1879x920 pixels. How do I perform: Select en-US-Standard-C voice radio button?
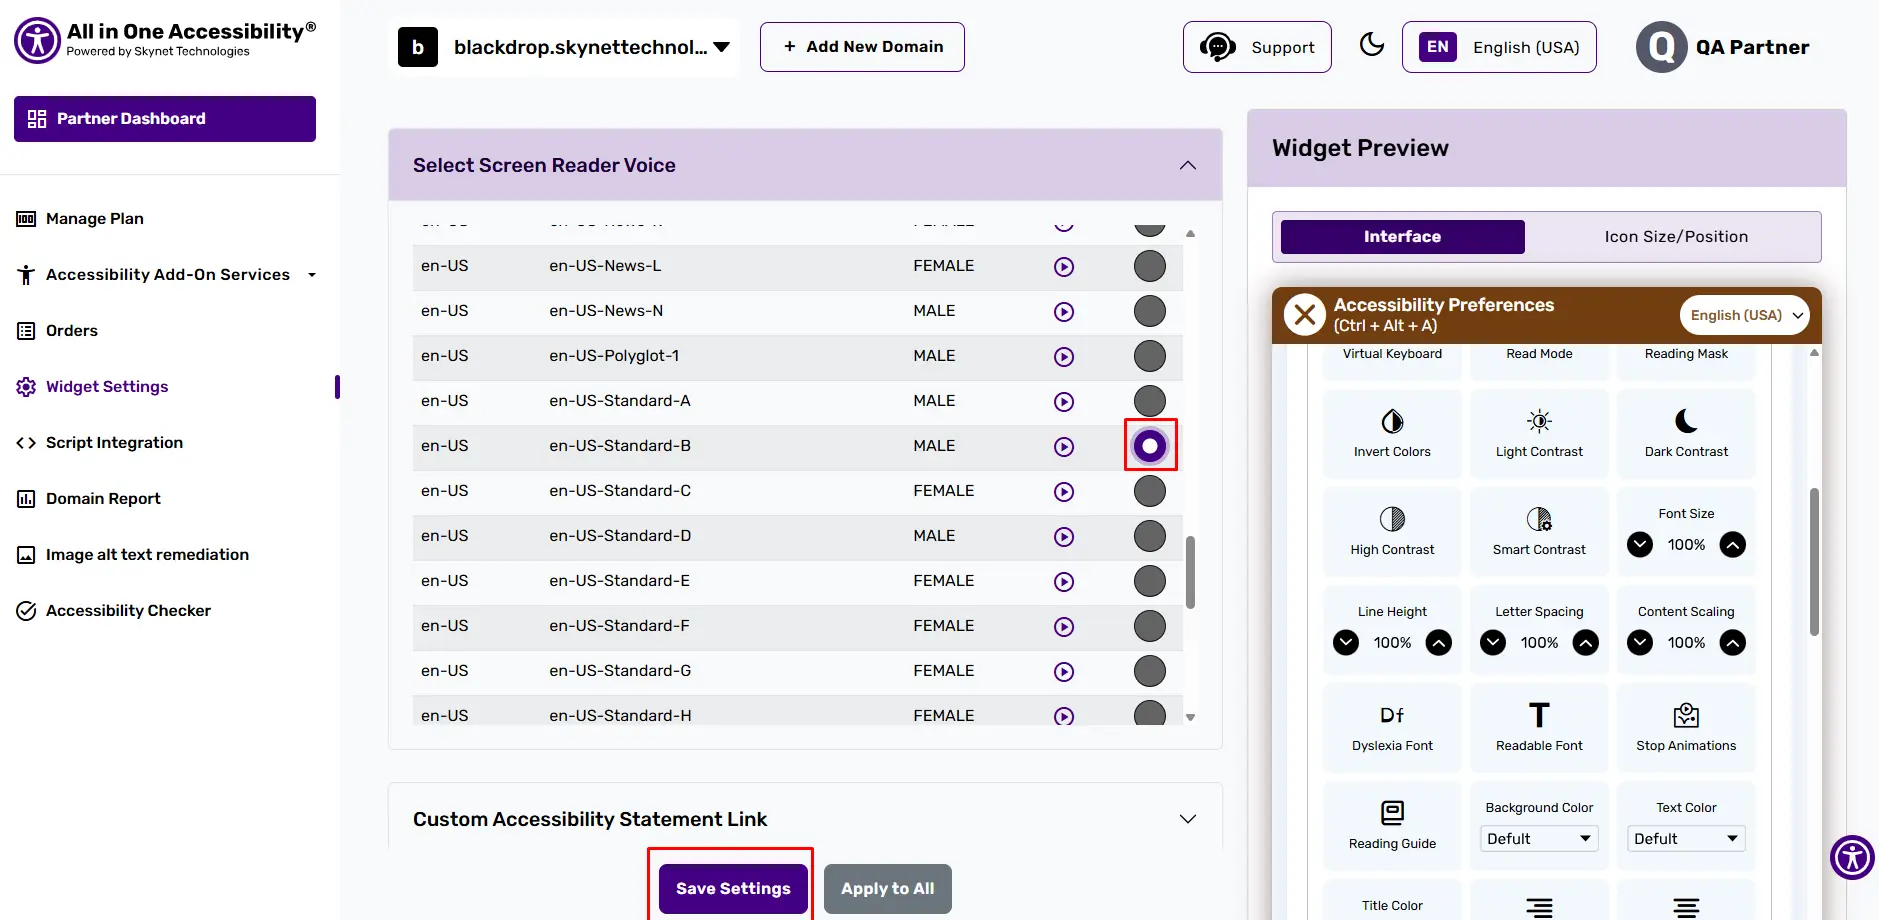[x=1150, y=491]
